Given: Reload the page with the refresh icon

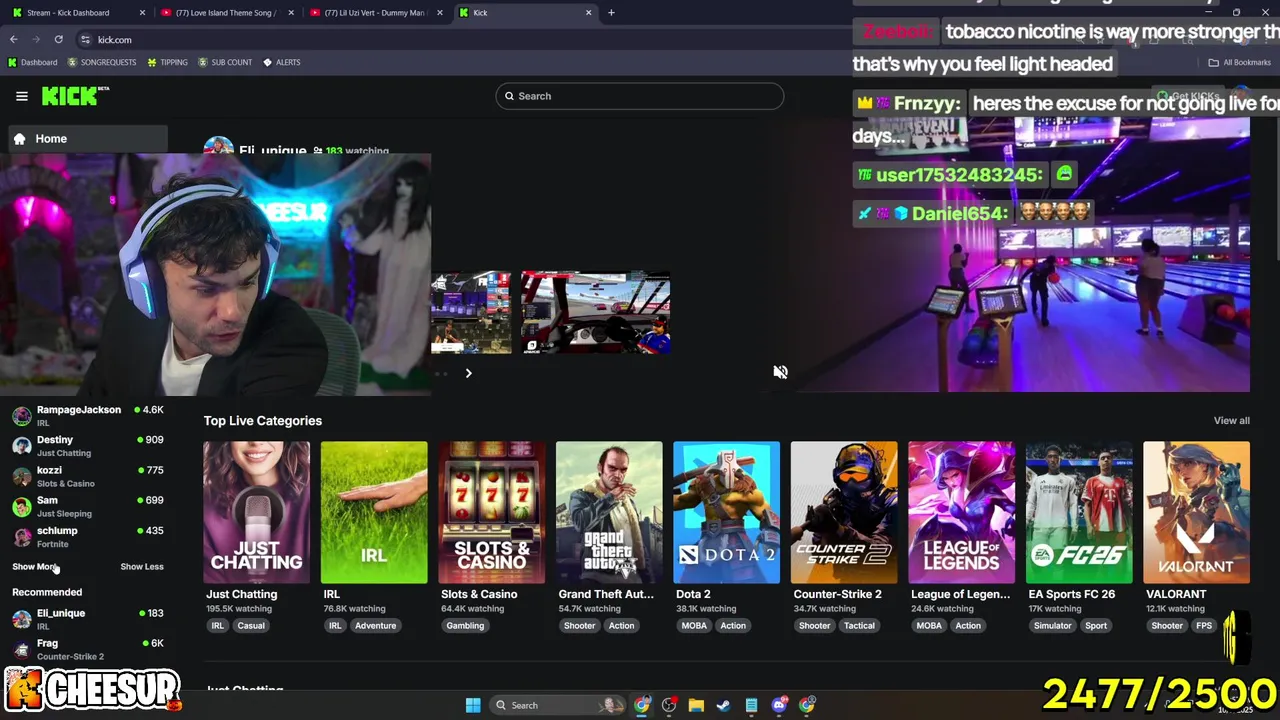Looking at the screenshot, I should click(58, 40).
